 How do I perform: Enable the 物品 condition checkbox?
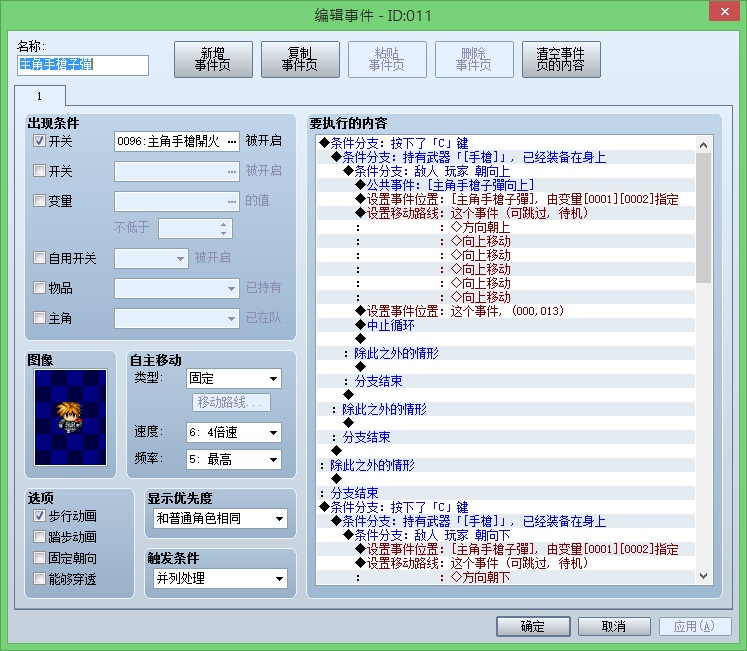pyautogui.click(x=40, y=288)
